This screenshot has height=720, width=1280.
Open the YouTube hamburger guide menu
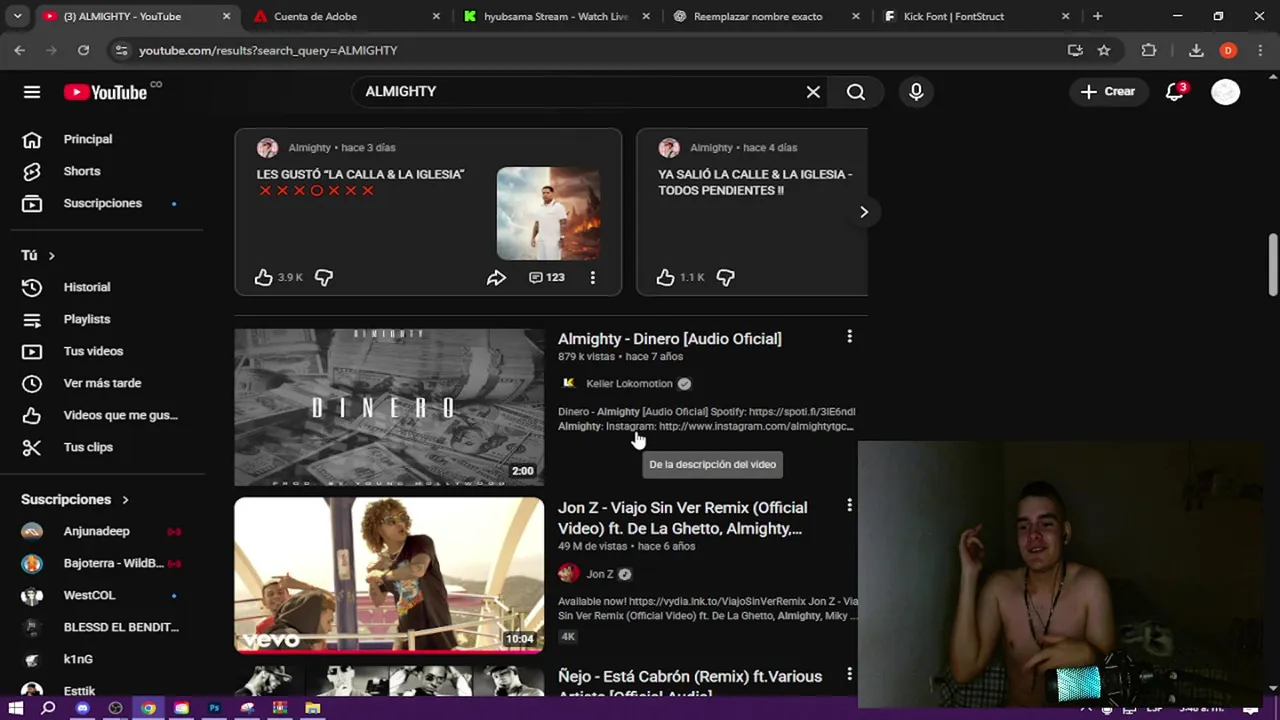pyautogui.click(x=32, y=92)
